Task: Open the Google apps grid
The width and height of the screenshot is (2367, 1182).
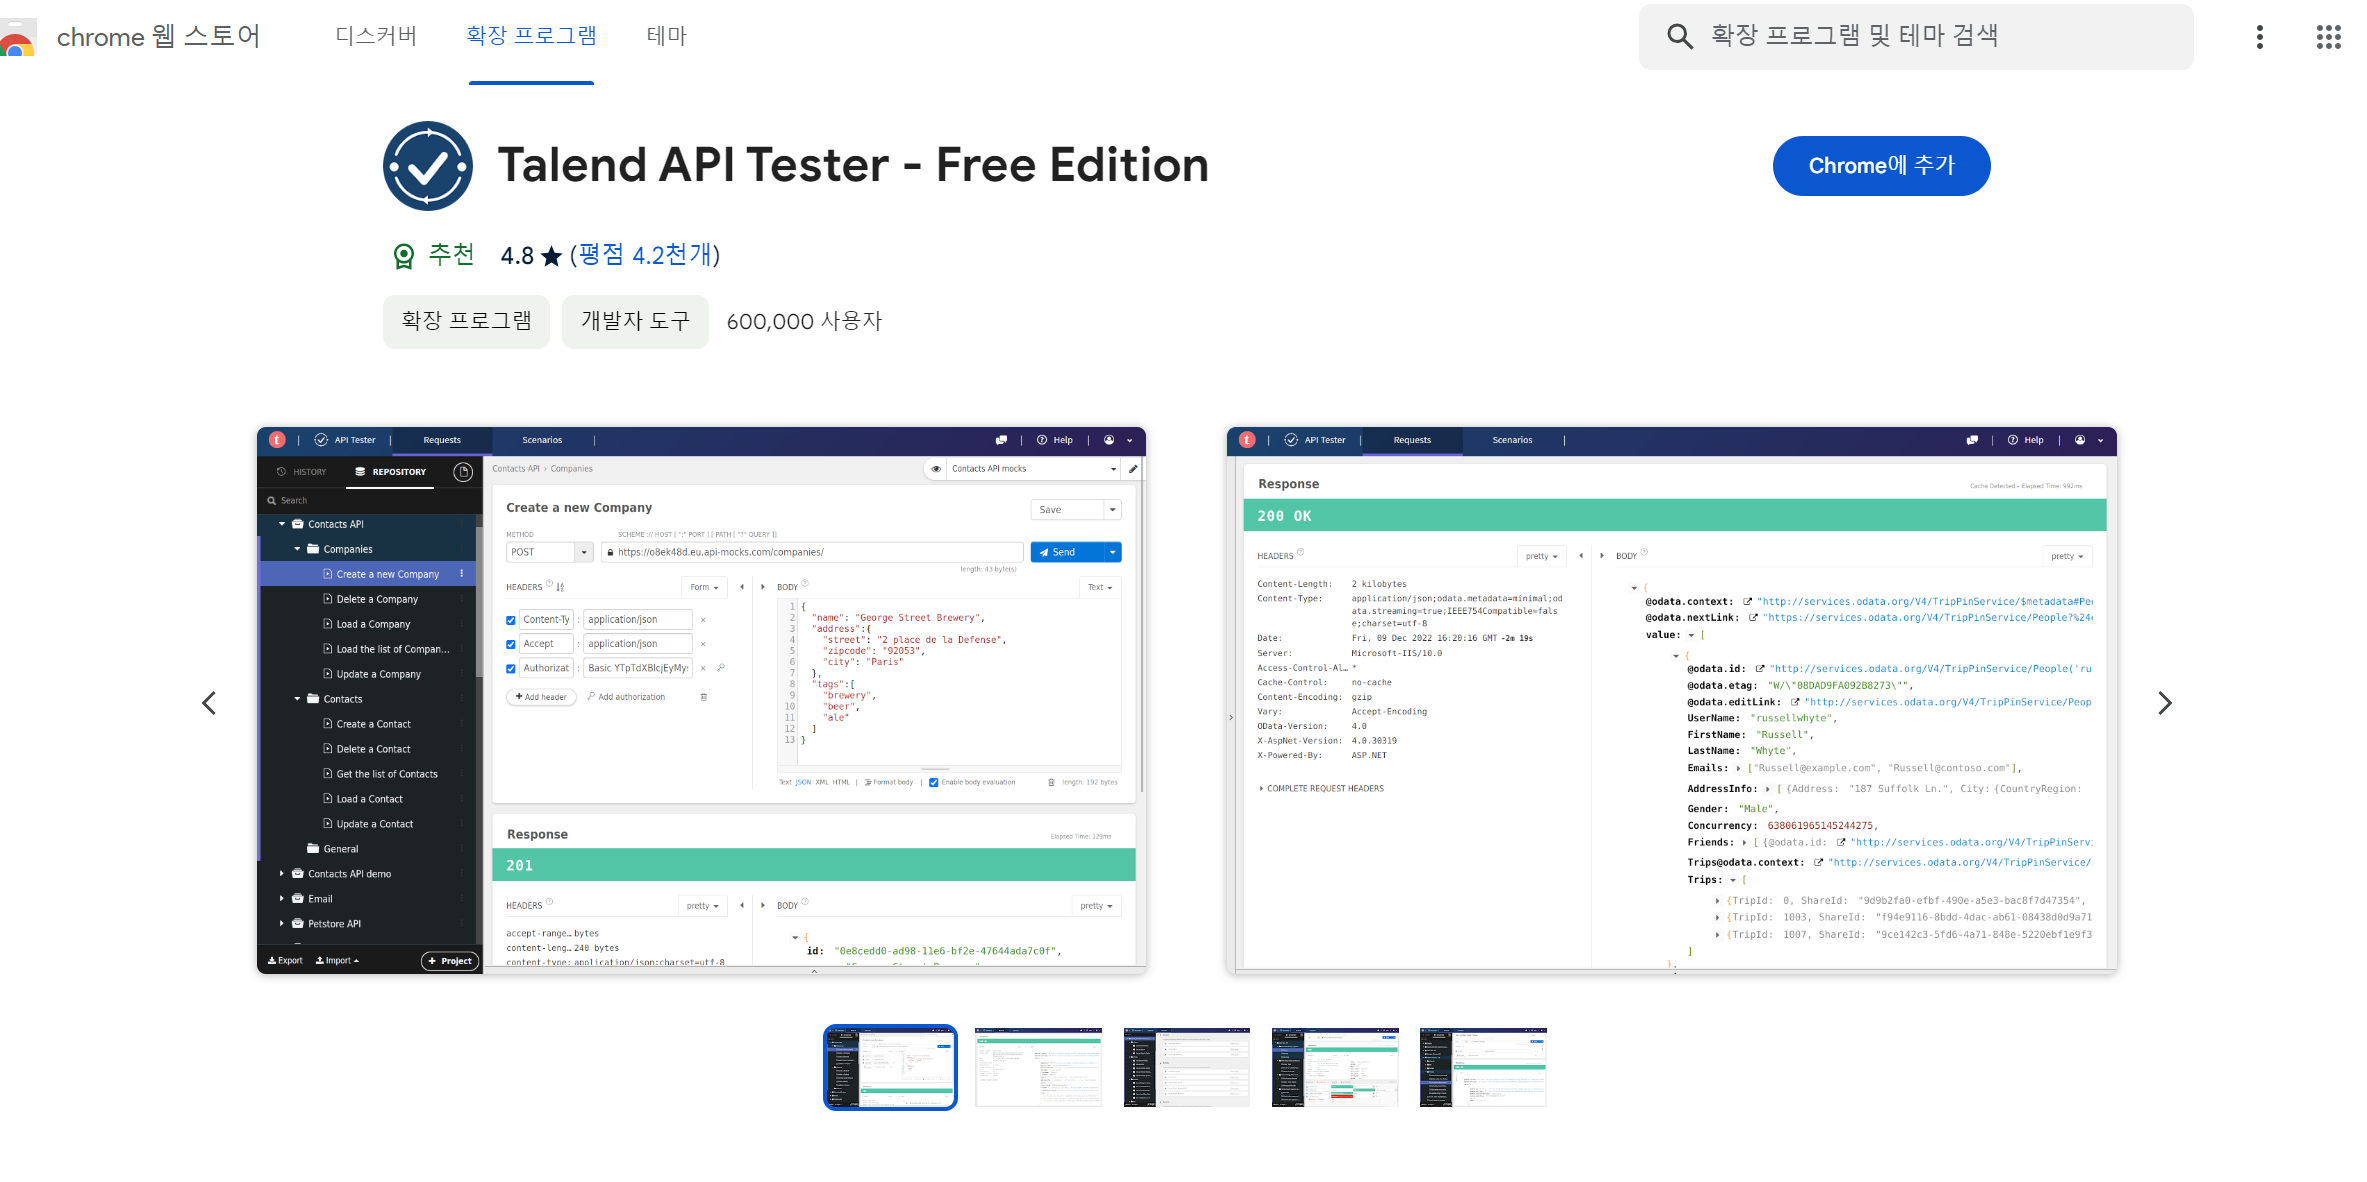Action: click(x=2328, y=37)
